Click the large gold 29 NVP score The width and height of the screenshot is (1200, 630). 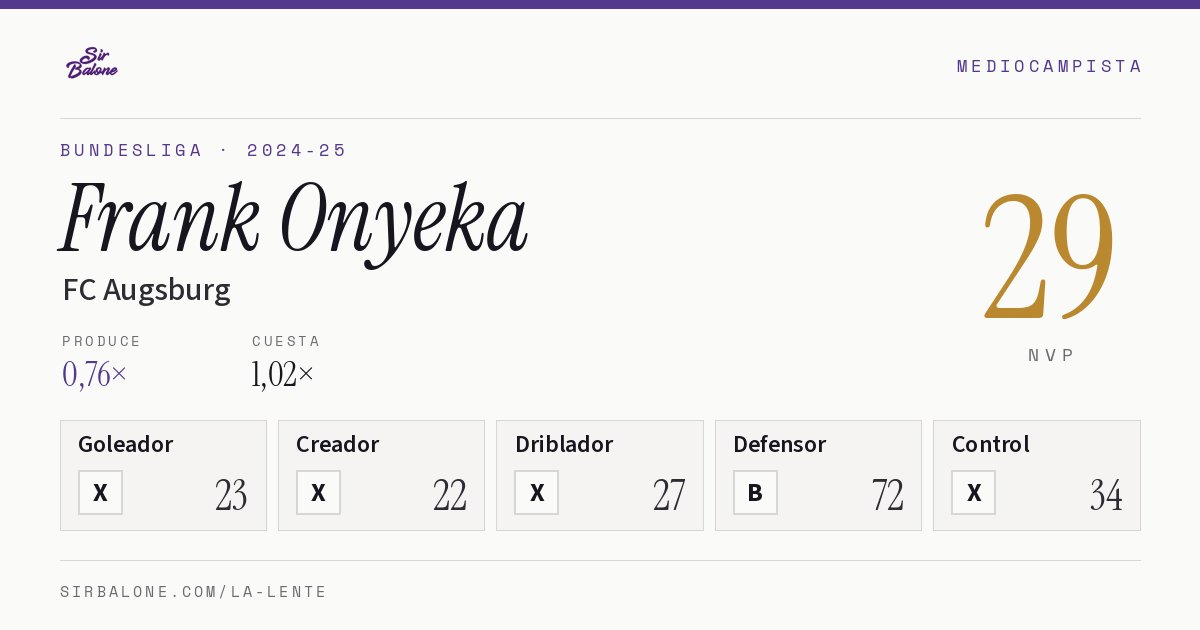click(x=1049, y=256)
